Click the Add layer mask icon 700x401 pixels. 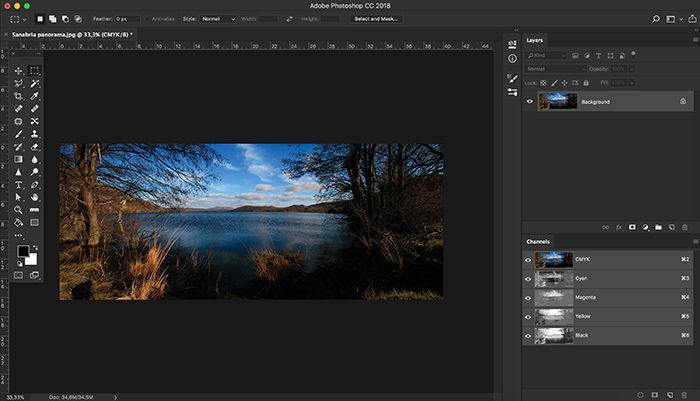pos(632,227)
